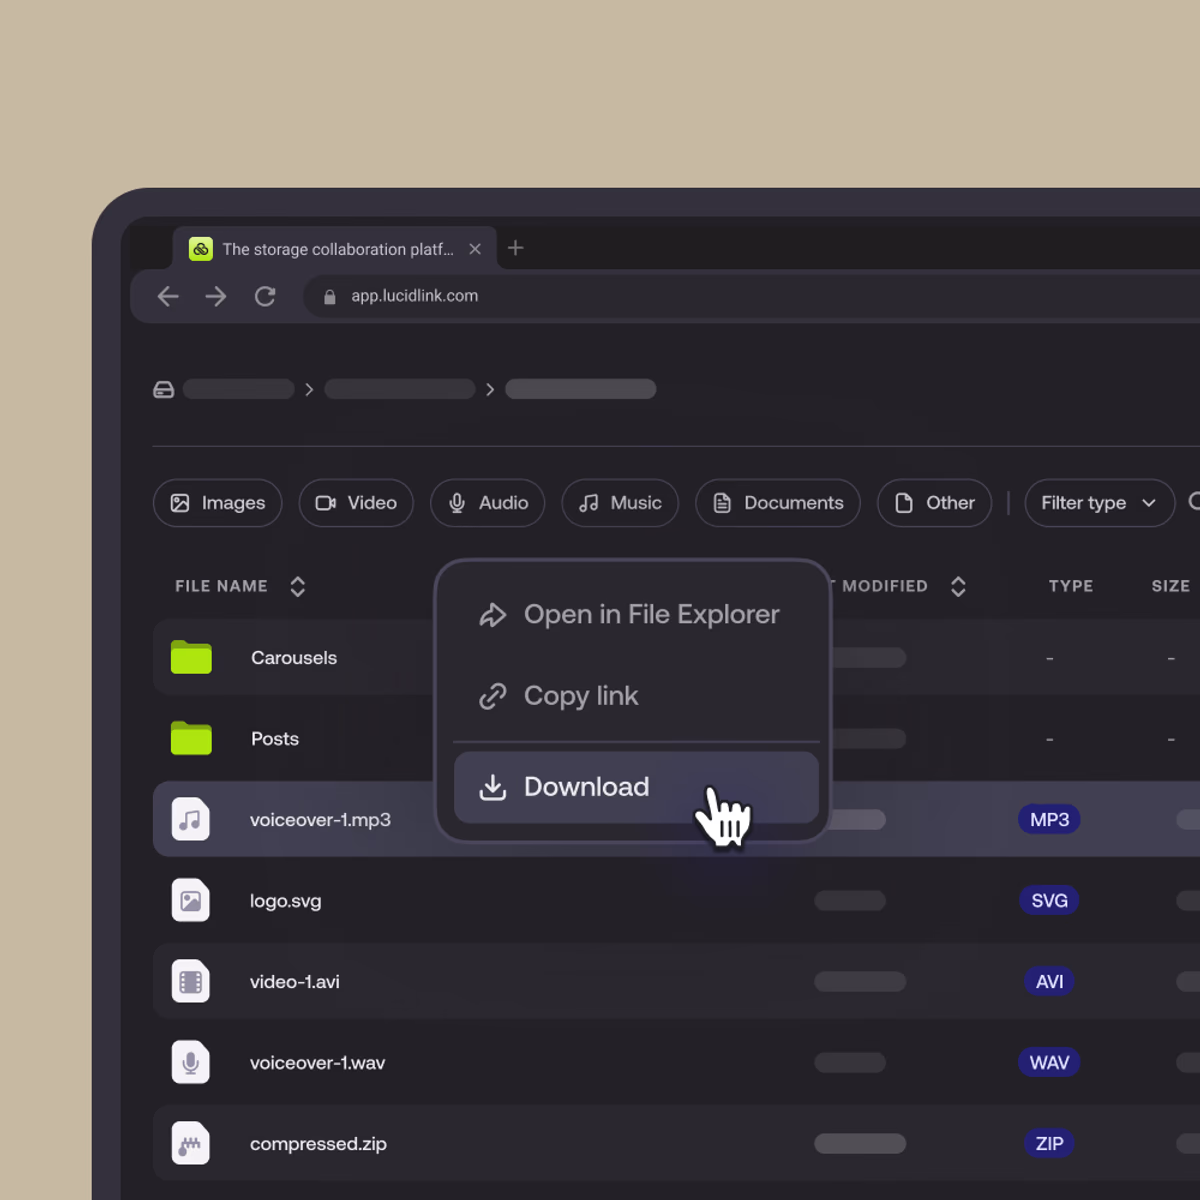Viewport: 1200px width, 1200px height.
Task: Click the logo.svg image file icon
Action: coord(190,901)
